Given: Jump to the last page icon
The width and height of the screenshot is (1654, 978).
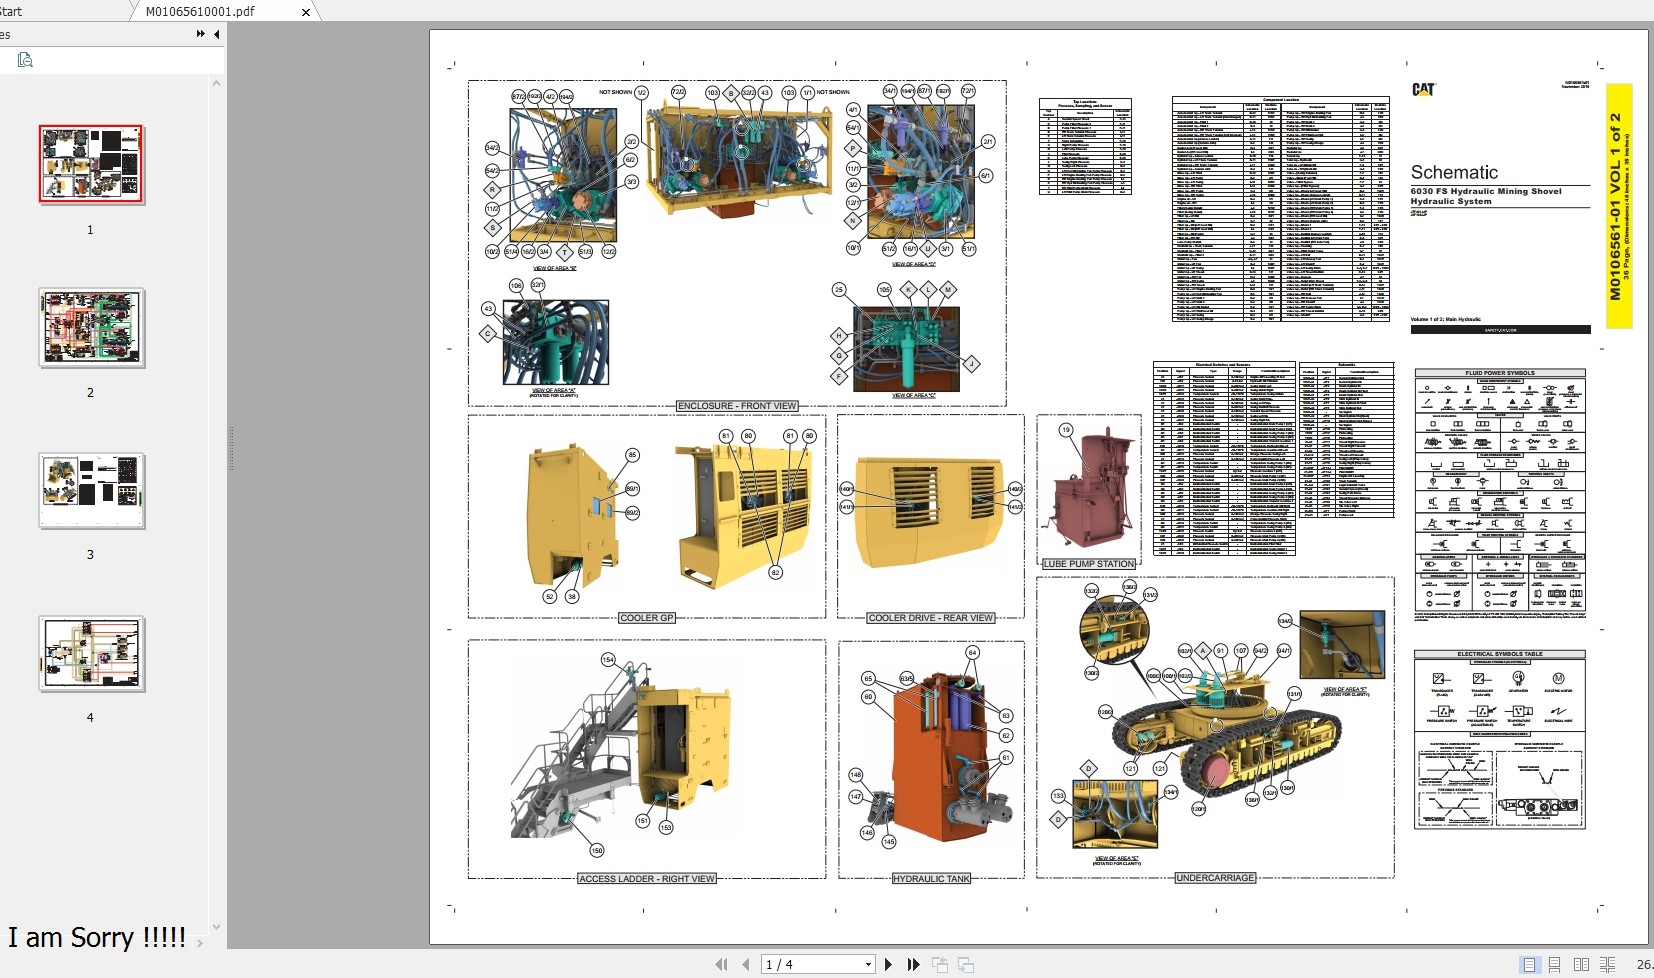Looking at the screenshot, I should tap(914, 964).
